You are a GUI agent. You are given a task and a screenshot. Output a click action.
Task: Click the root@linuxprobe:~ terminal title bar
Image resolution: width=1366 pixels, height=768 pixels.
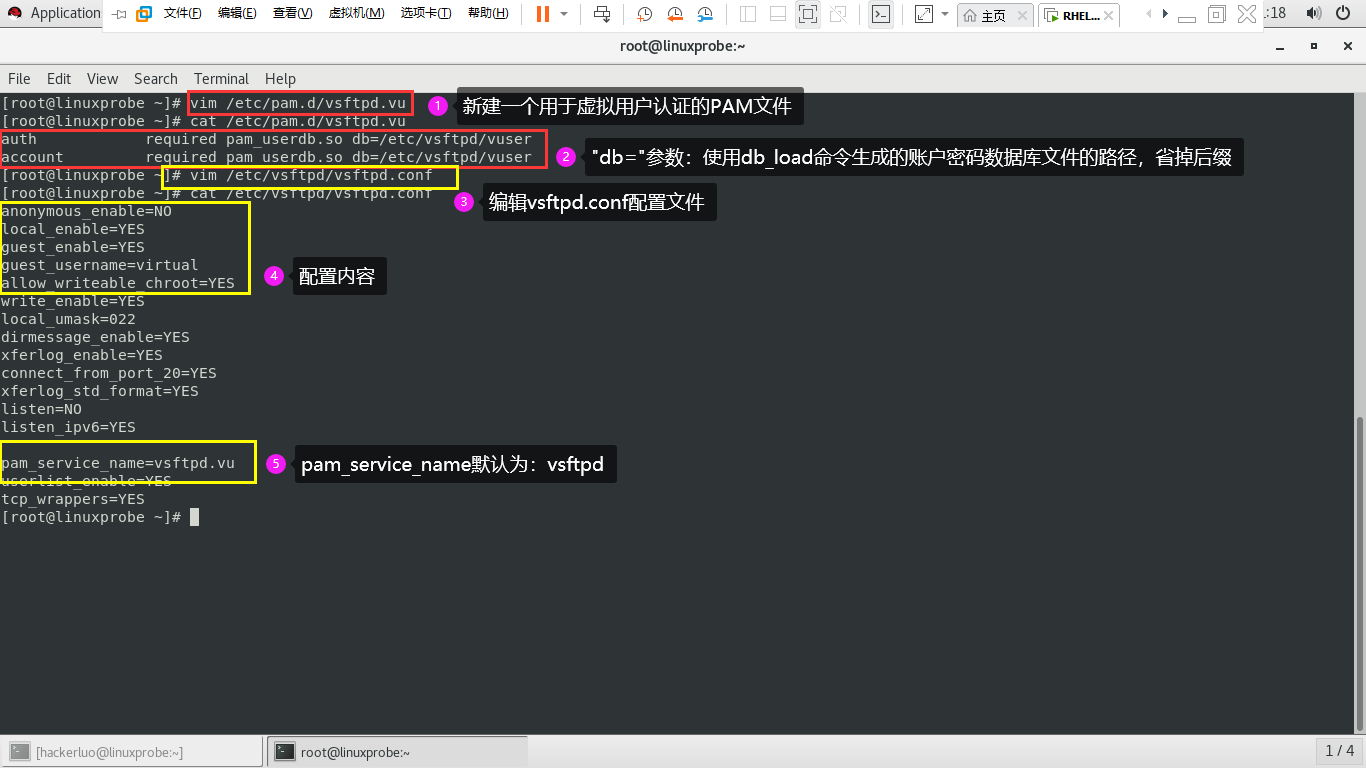coord(683,46)
